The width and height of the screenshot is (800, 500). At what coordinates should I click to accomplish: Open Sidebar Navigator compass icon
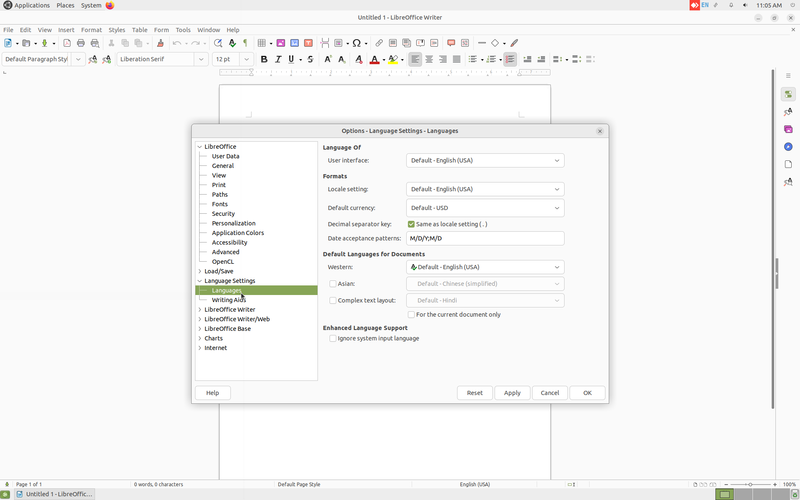[788, 147]
